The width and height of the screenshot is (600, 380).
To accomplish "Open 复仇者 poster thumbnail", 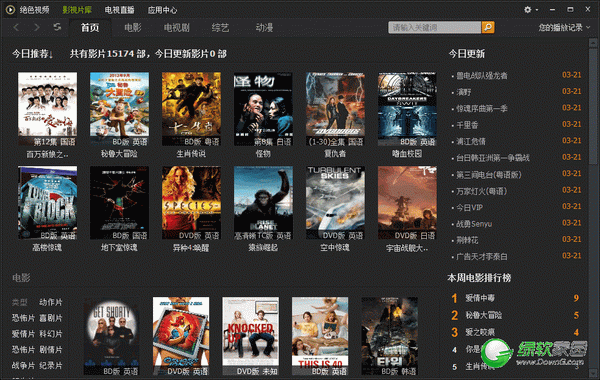I will (335, 109).
